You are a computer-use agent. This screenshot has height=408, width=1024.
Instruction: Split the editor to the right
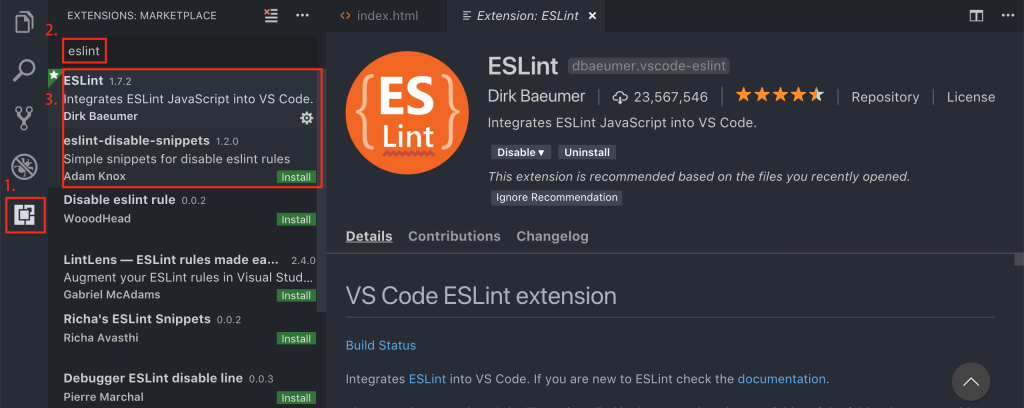click(976, 16)
